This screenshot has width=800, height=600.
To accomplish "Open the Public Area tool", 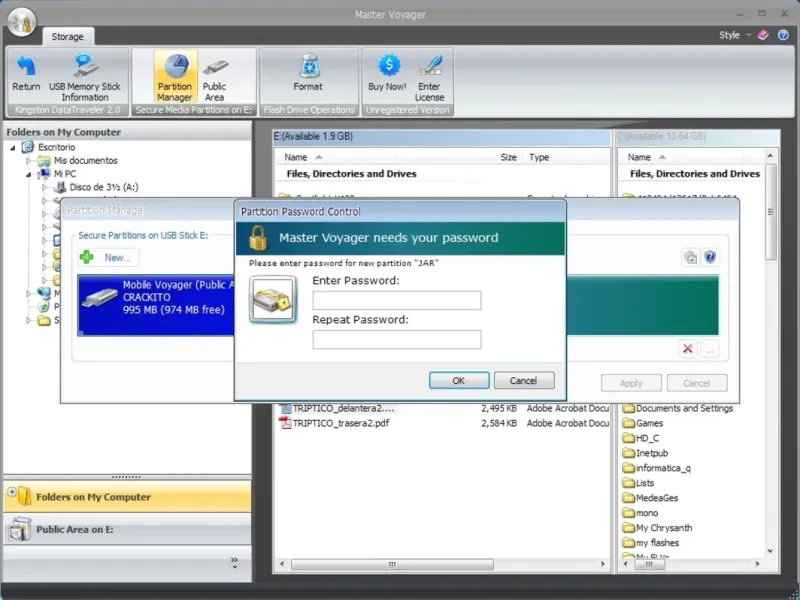I will pos(214,77).
